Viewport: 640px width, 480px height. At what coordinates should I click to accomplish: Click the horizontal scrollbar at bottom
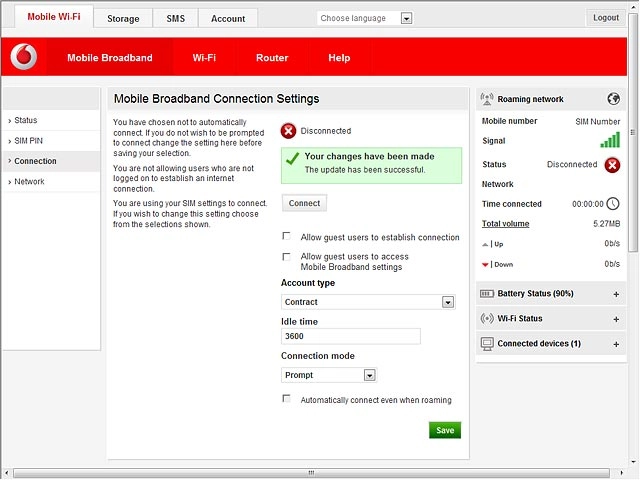311,473
